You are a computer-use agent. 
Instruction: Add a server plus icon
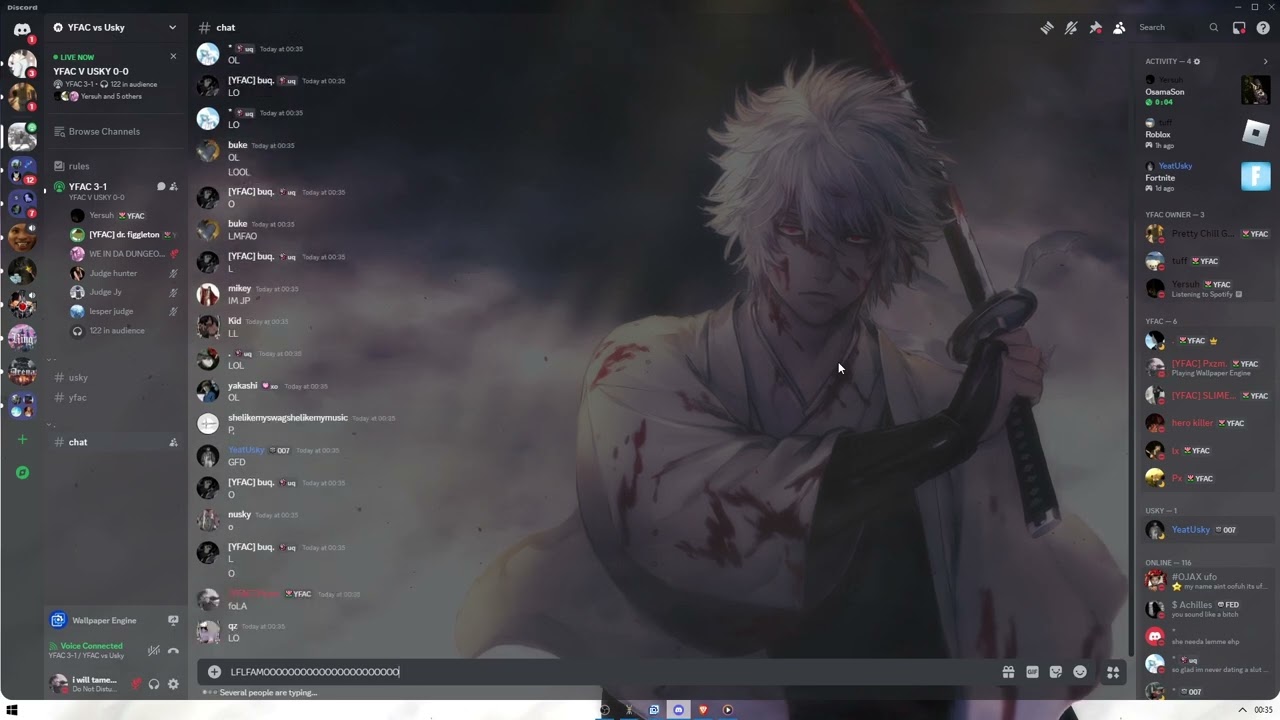pos(22,439)
